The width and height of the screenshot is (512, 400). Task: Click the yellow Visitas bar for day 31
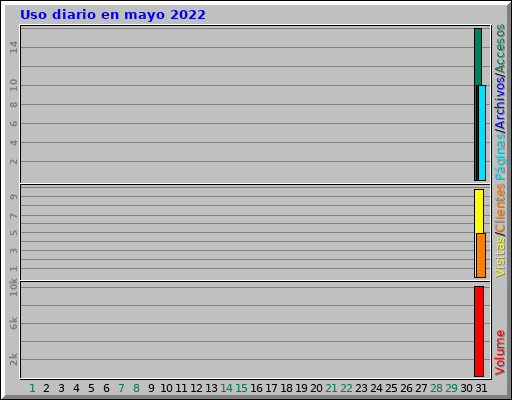pos(479,211)
